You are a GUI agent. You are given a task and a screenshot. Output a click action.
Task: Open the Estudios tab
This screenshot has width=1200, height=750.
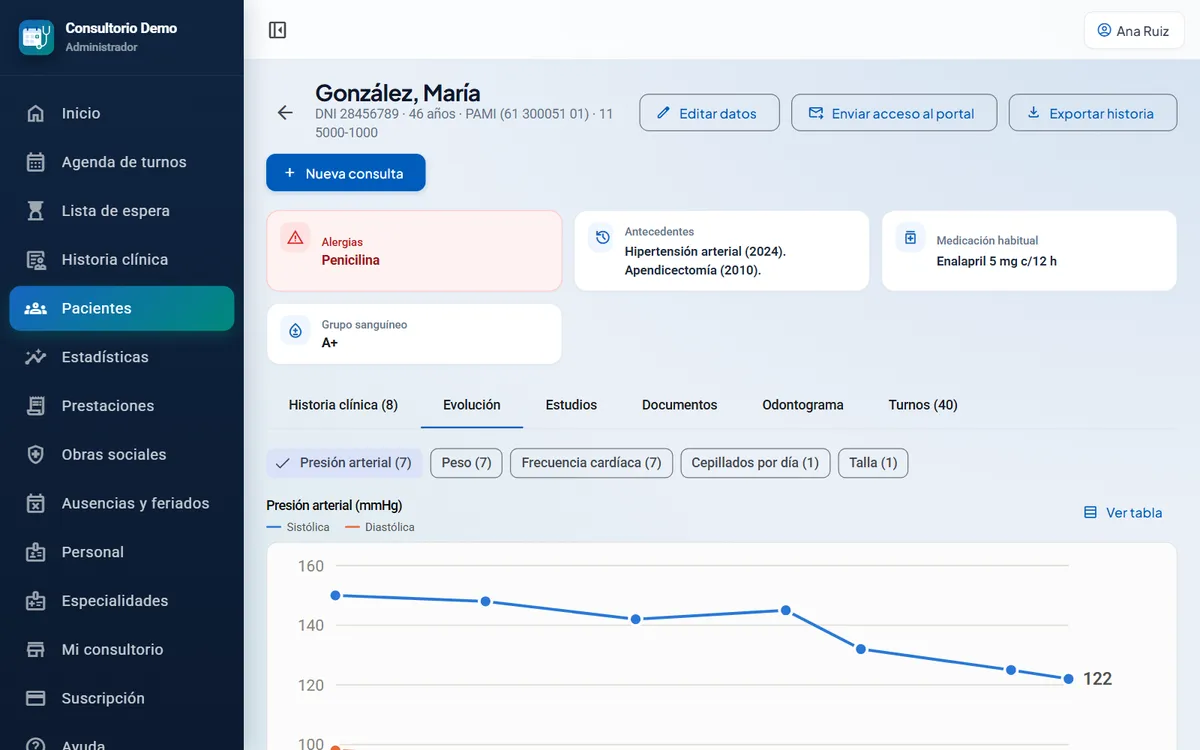[571, 405]
